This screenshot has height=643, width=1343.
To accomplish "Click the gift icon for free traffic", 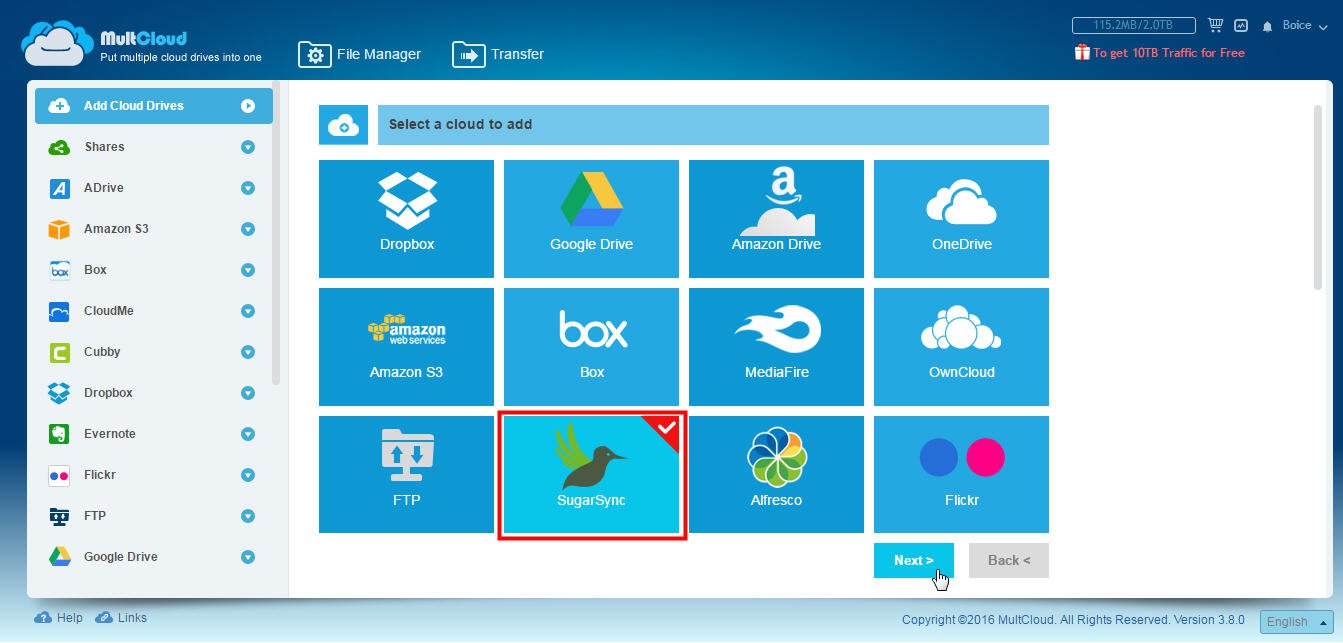I will 1081,52.
